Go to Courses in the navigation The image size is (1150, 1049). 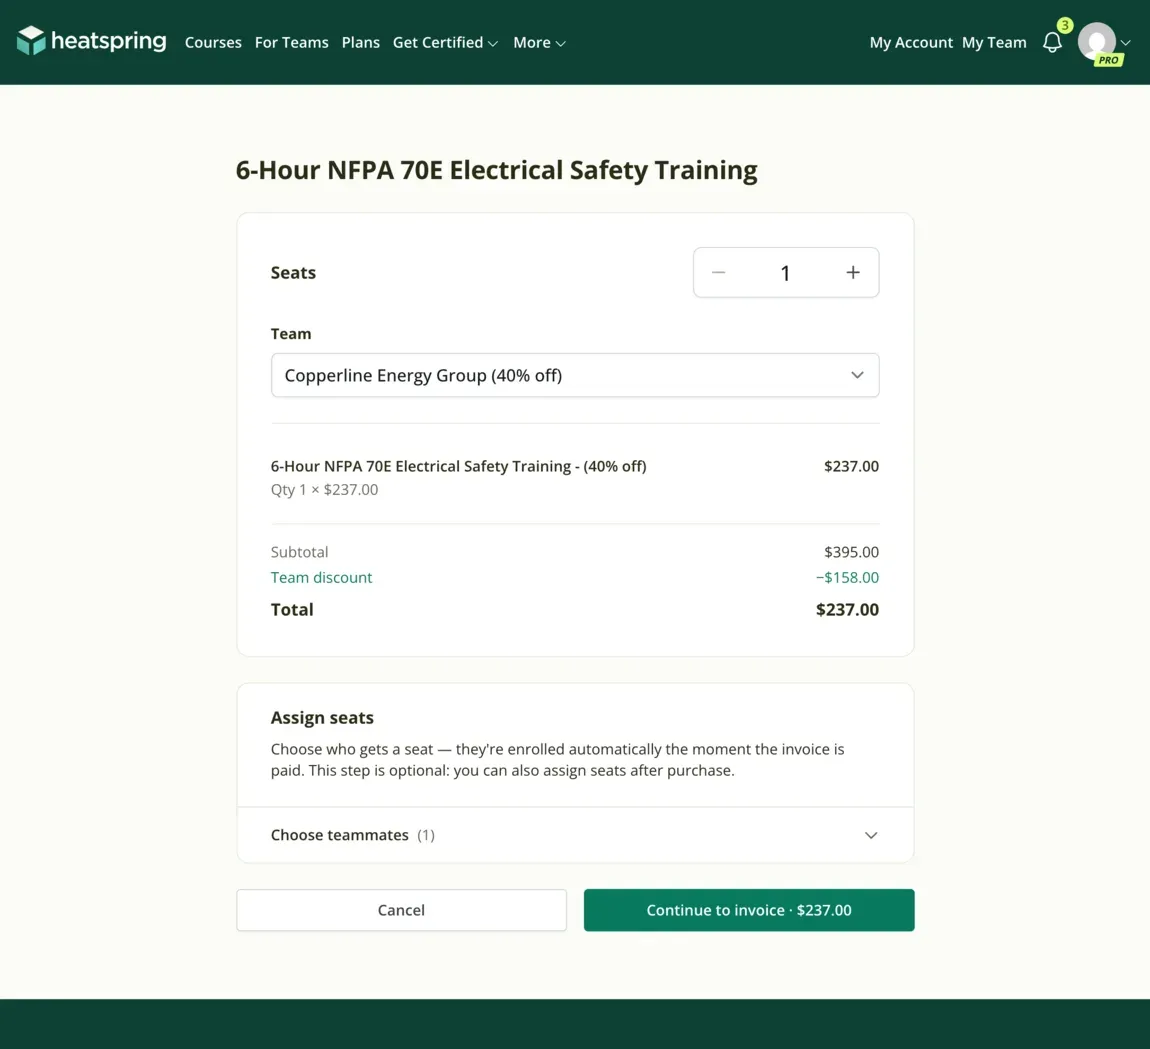[213, 43]
